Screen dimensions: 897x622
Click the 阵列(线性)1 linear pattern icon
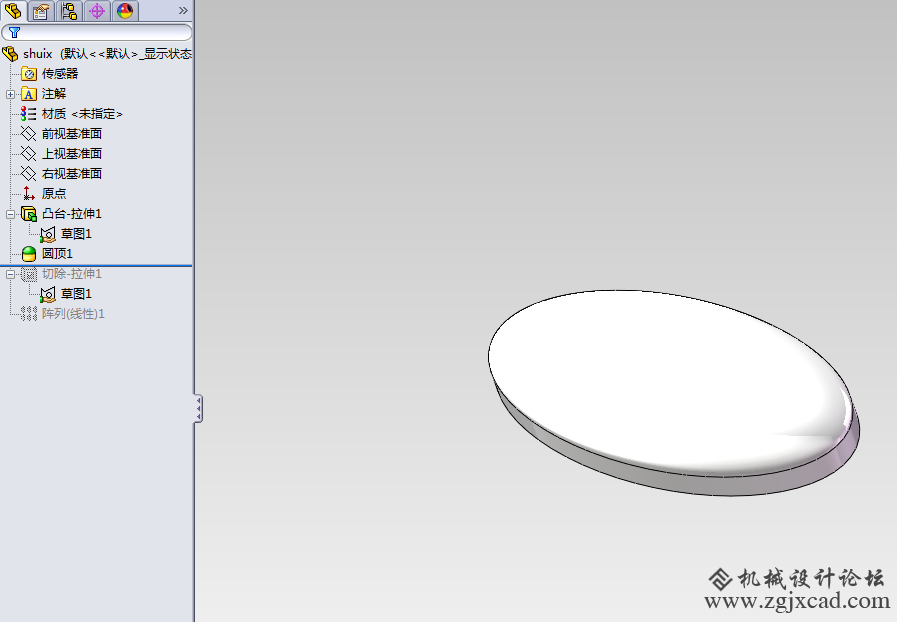[29, 314]
